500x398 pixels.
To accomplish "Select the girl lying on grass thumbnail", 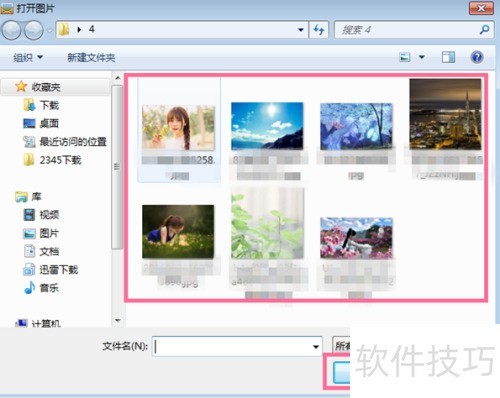I will [x=178, y=231].
